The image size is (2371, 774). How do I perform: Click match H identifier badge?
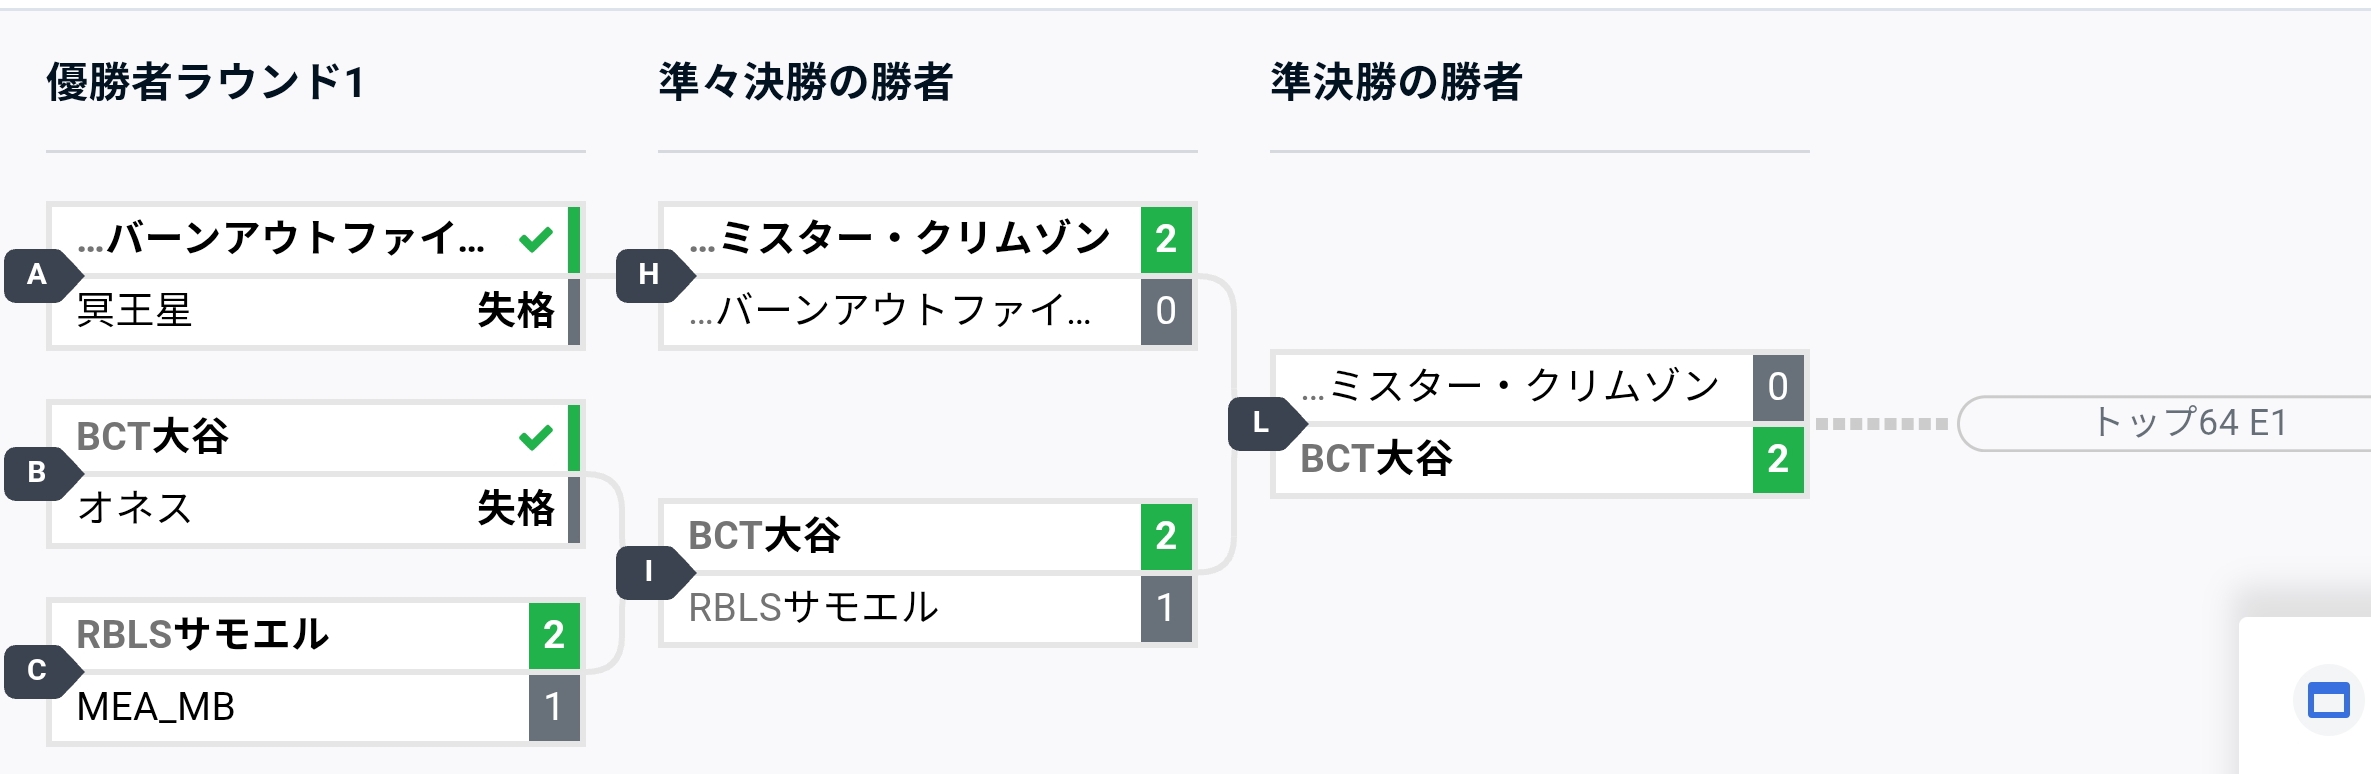[x=649, y=275]
